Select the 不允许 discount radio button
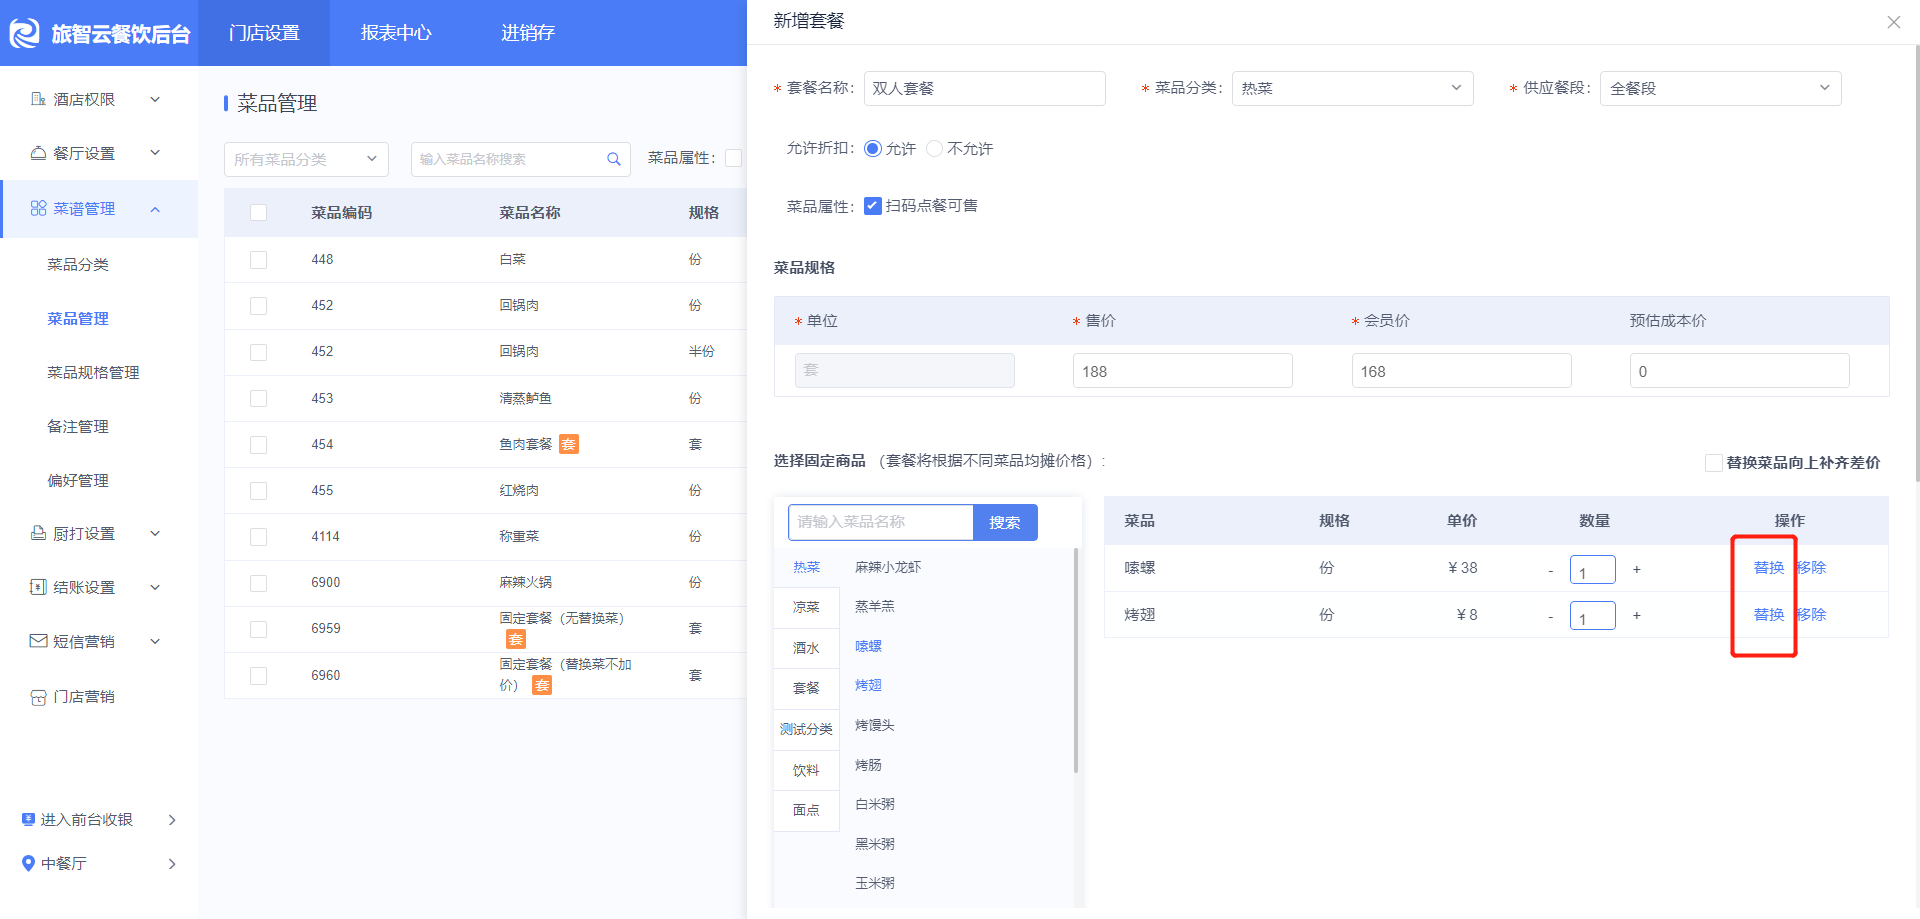 (x=935, y=148)
